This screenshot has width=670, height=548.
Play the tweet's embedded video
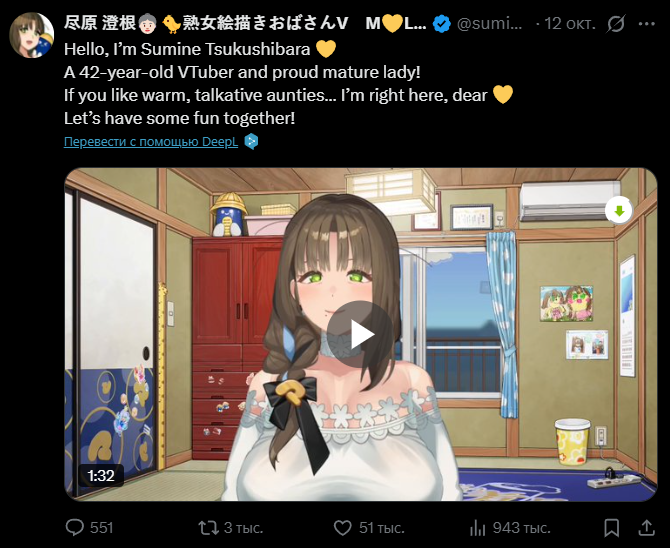click(x=359, y=334)
